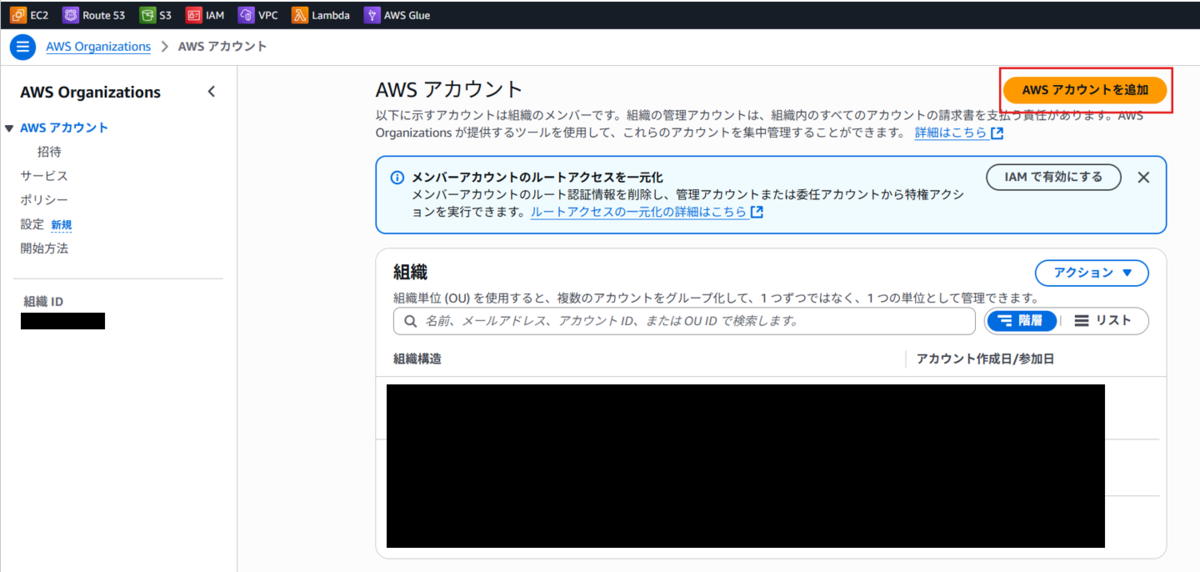Open the EC2 service shortcut icon
Image resolution: width=1200 pixels, height=572 pixels.
(18, 15)
